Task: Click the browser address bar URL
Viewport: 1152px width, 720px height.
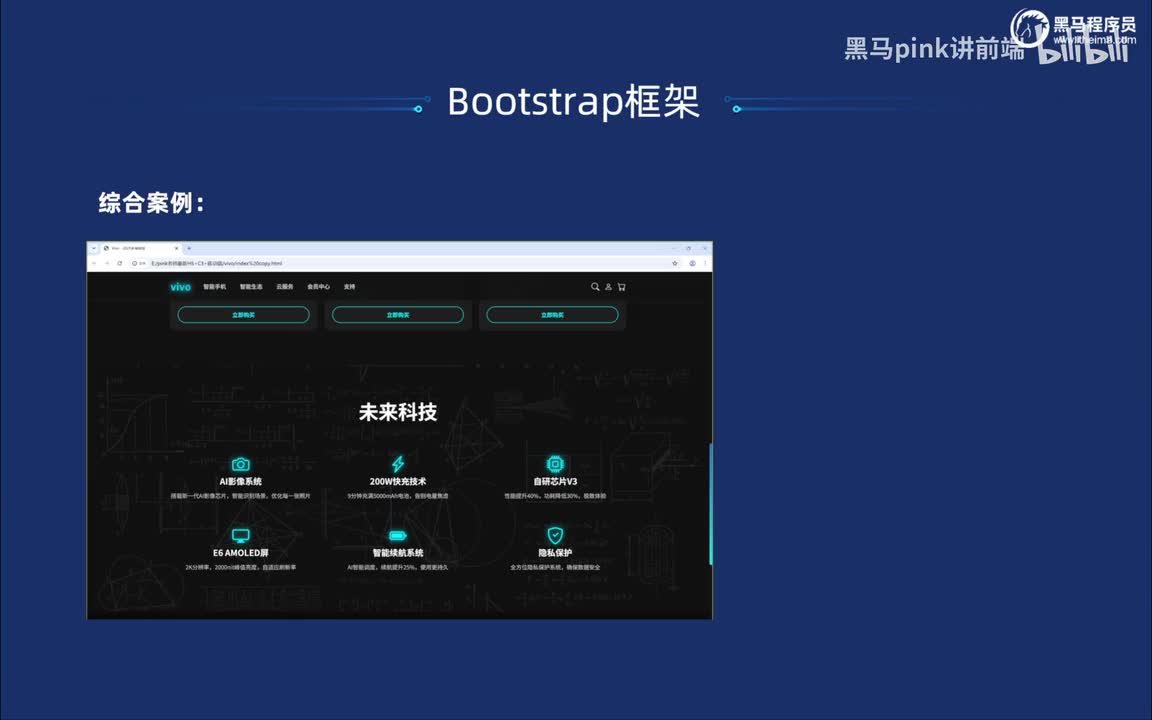Action: click(x=217, y=263)
